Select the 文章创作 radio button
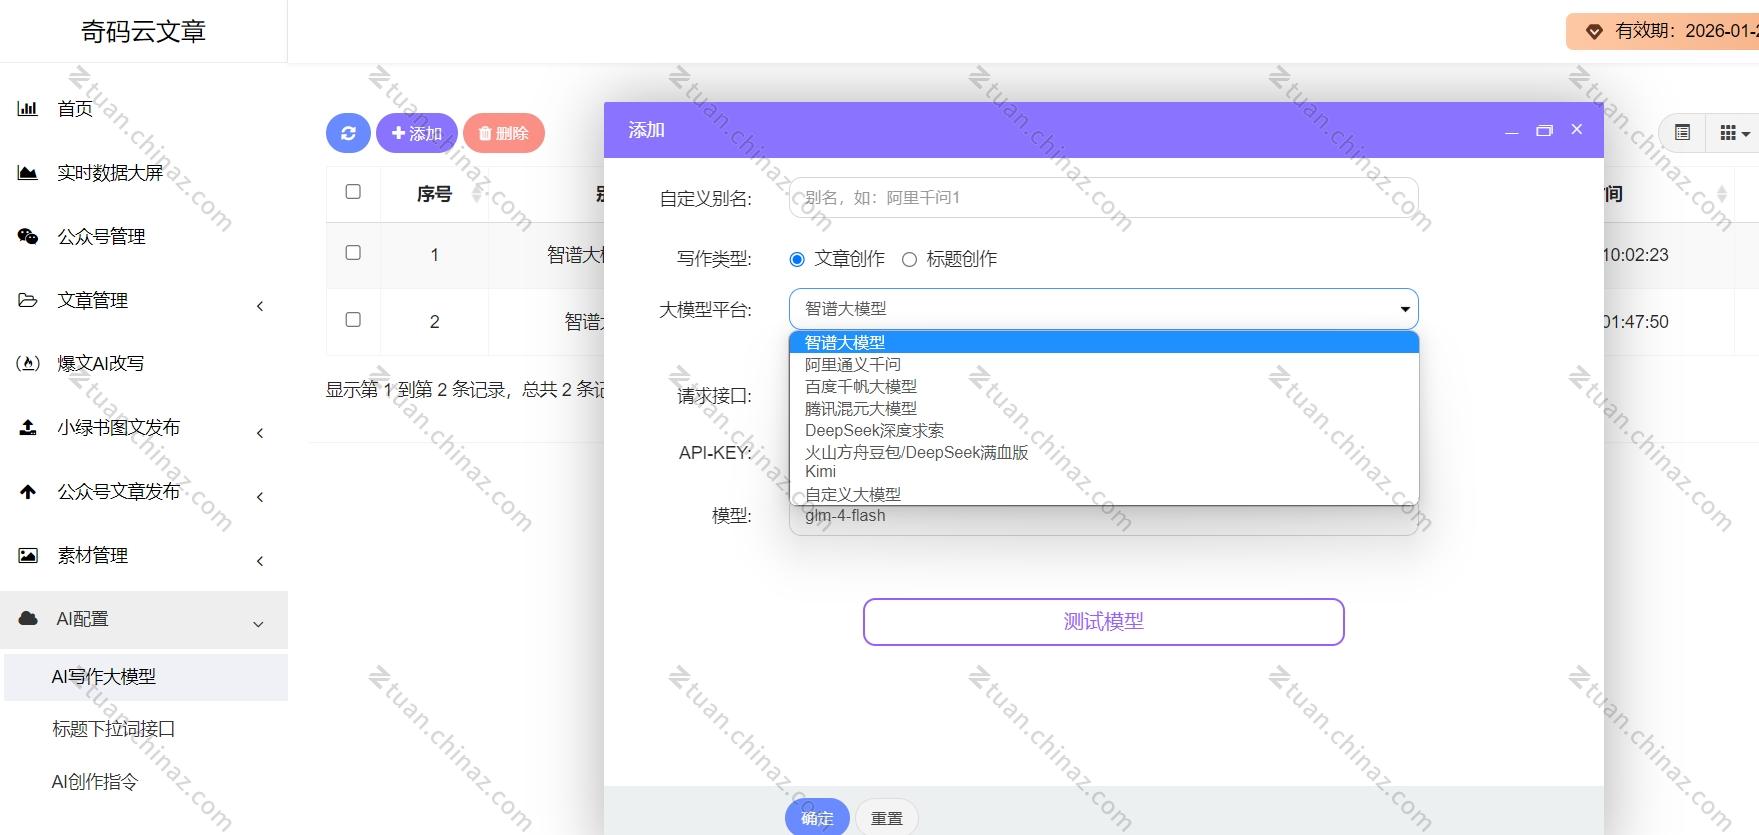This screenshot has height=835, width=1759. pos(797,260)
